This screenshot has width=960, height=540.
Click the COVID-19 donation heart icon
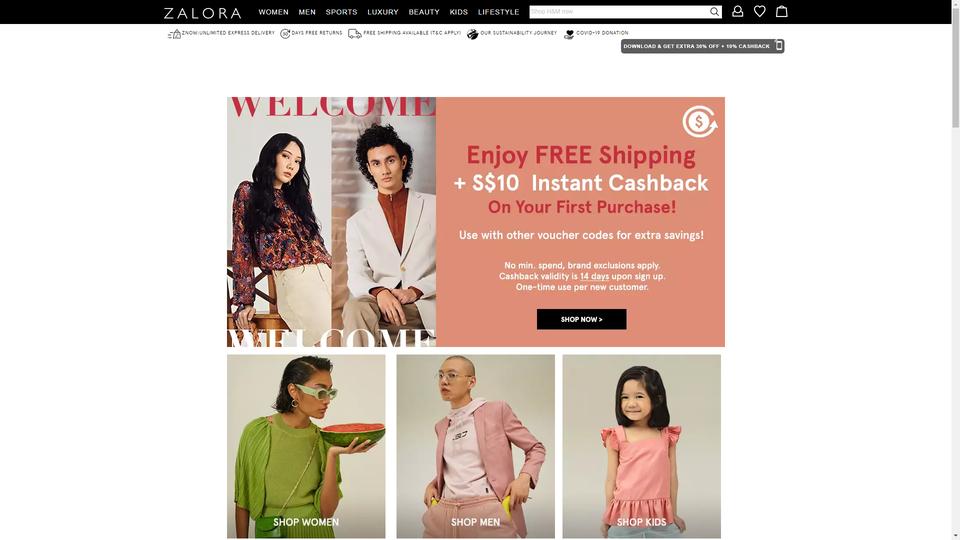click(x=569, y=34)
